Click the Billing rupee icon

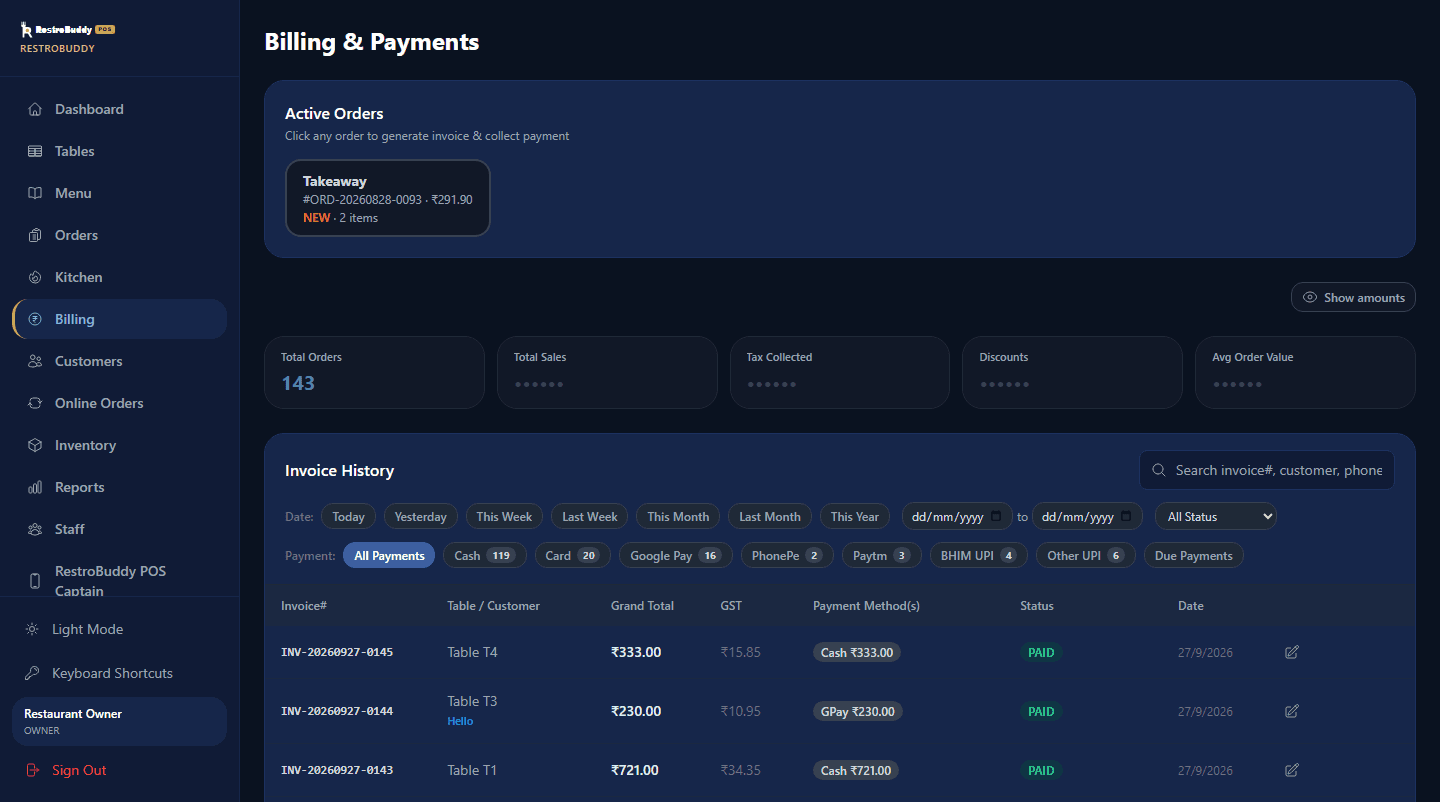[x=35, y=319]
